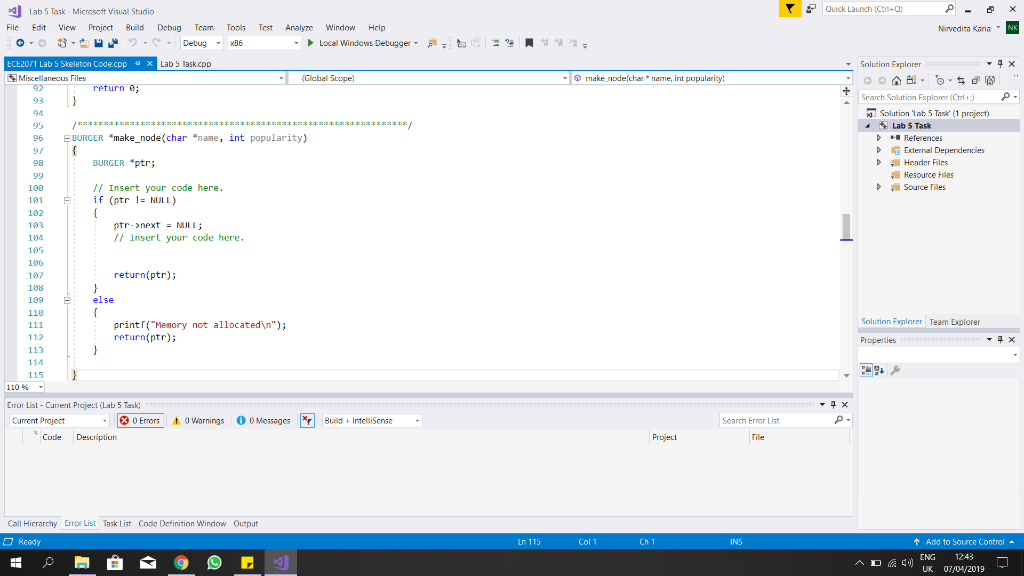Click the Toggle Bookmark icon
The image size is (1024, 576).
tap(529, 43)
